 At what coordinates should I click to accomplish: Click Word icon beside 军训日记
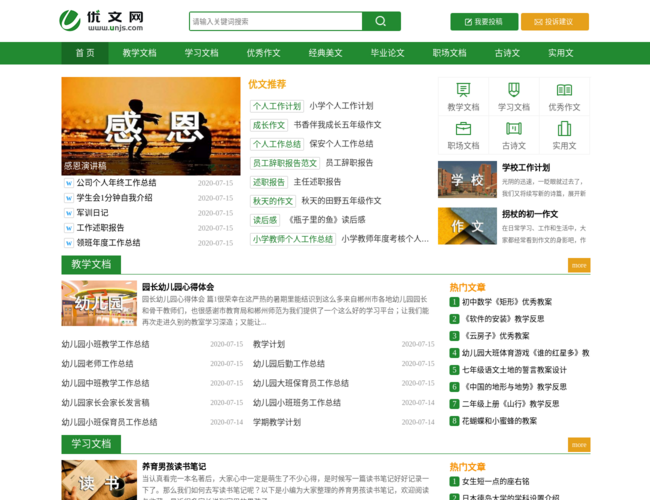69,213
